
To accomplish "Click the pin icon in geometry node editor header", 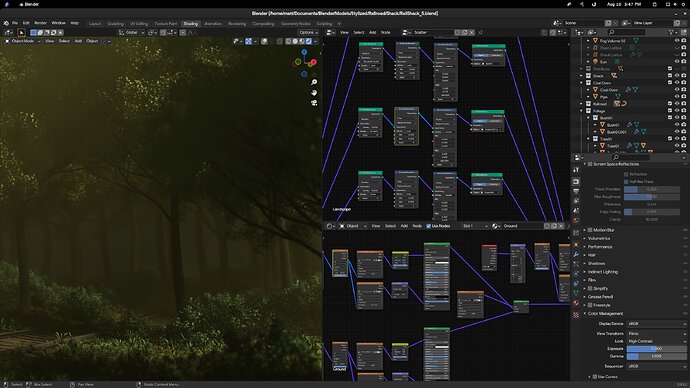I will click(481, 33).
